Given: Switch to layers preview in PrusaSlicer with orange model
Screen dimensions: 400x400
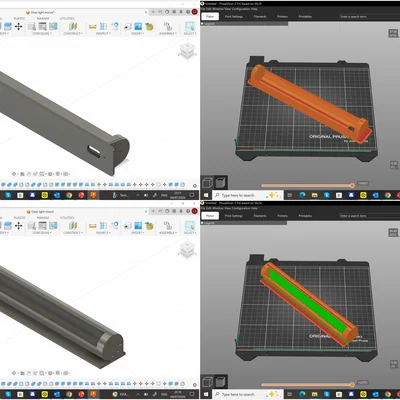Looking at the screenshot, I should point(220,183).
